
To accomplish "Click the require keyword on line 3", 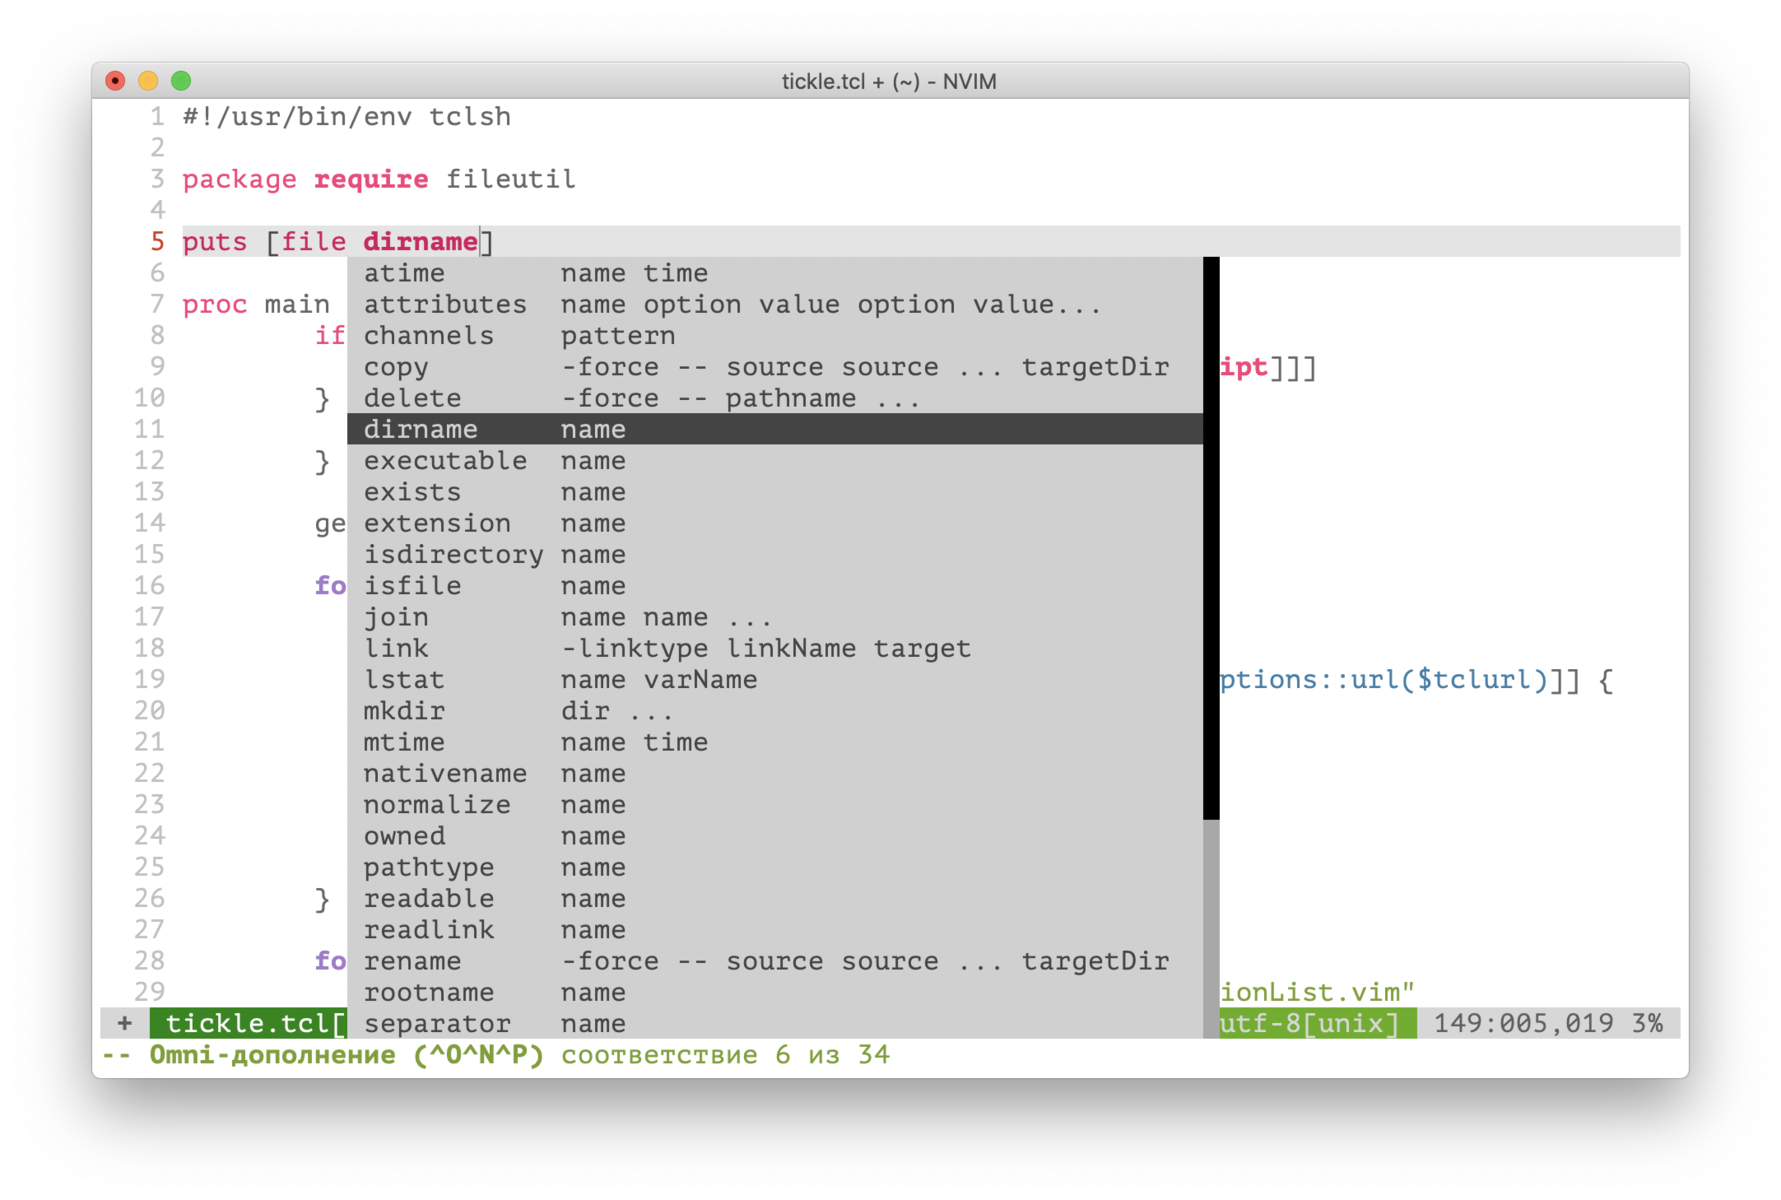I will tap(371, 179).
